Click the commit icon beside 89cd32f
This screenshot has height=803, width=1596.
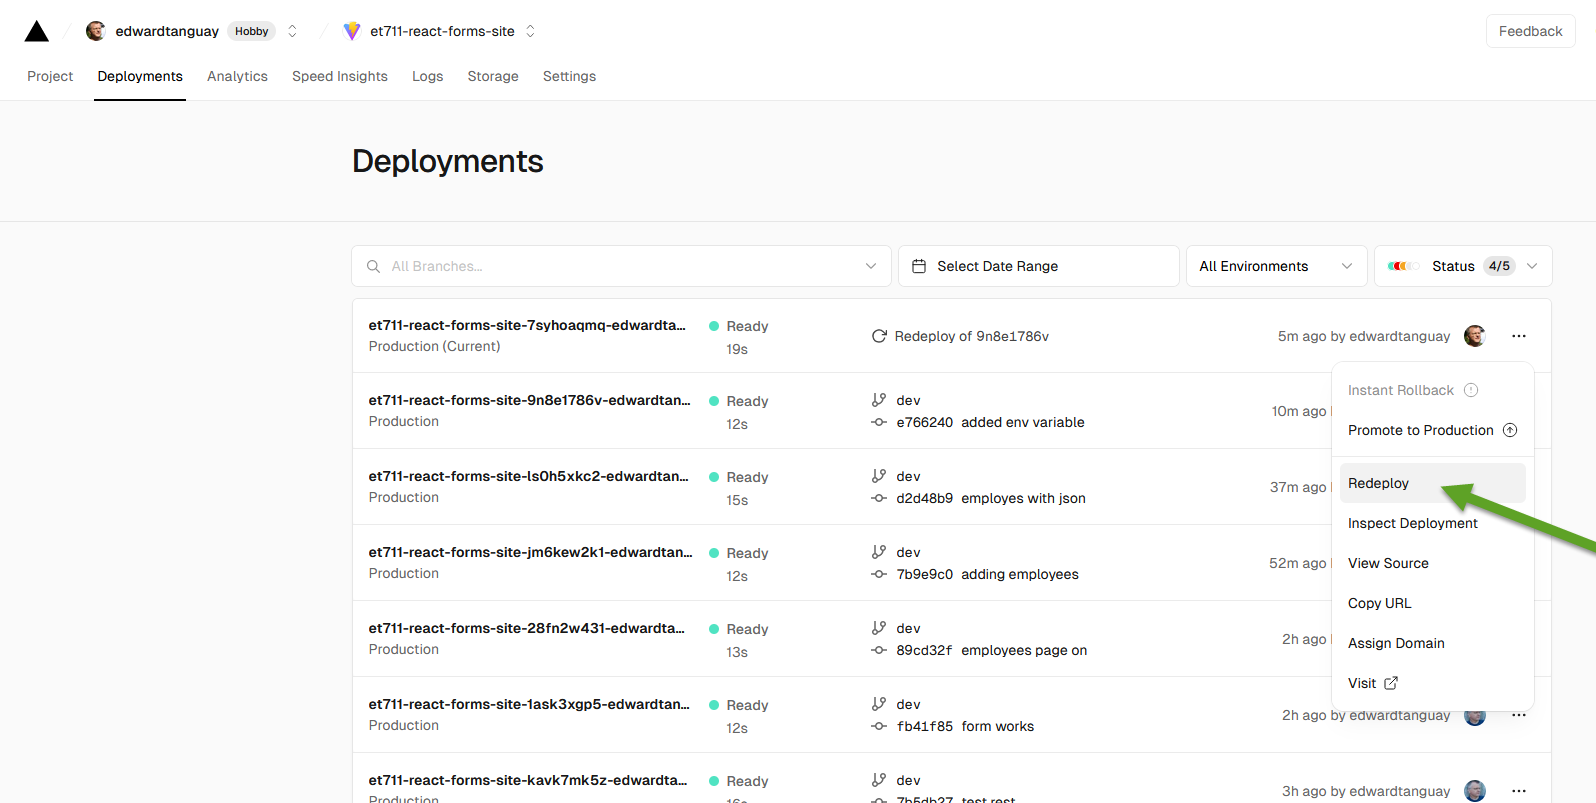(x=879, y=650)
